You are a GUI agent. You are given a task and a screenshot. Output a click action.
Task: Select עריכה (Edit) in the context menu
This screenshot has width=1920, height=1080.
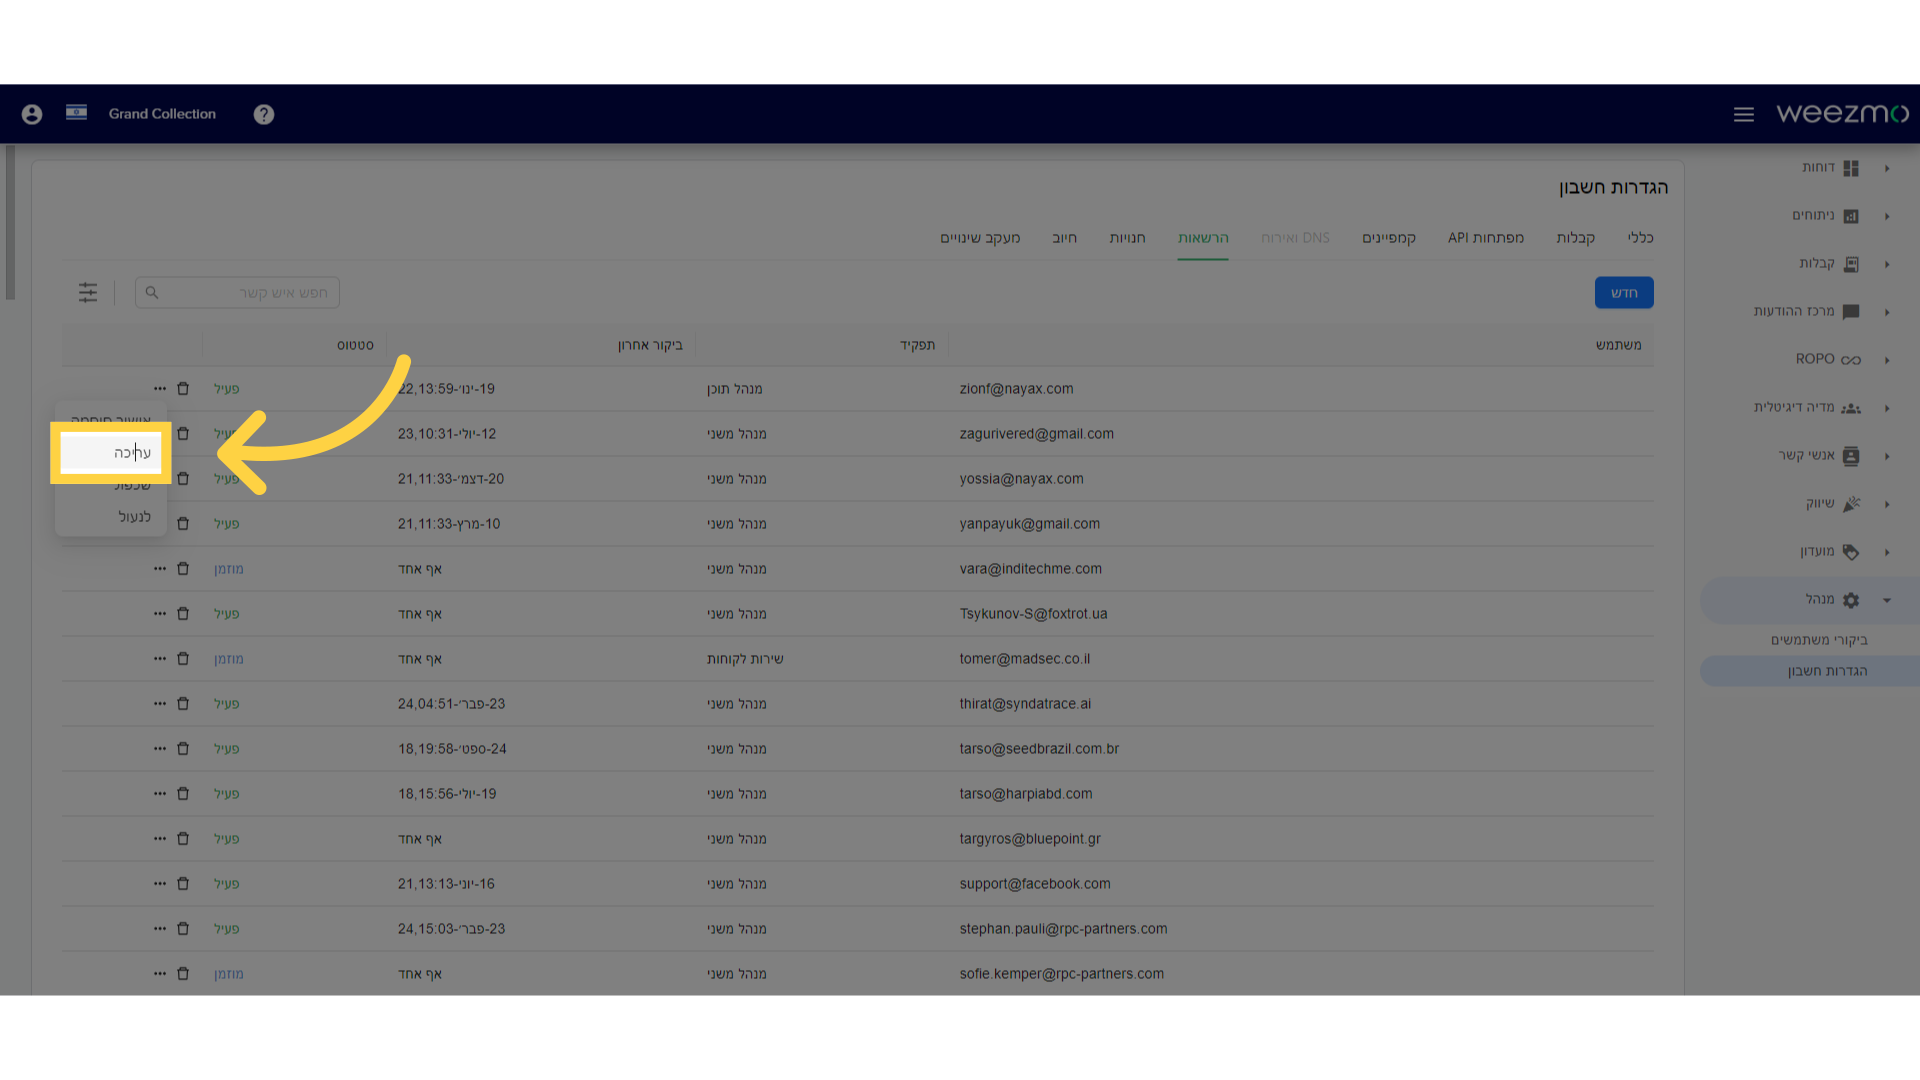tap(111, 453)
